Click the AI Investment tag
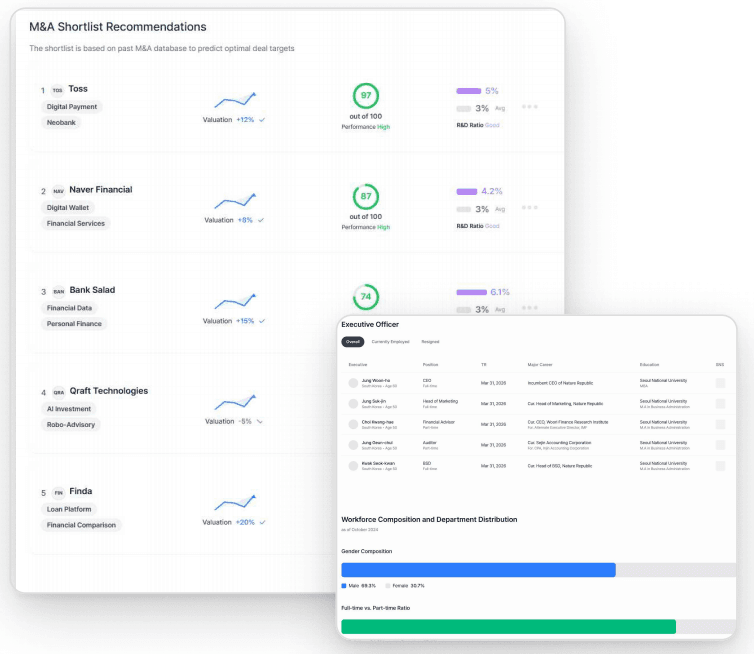754x654 pixels. click(x=69, y=409)
